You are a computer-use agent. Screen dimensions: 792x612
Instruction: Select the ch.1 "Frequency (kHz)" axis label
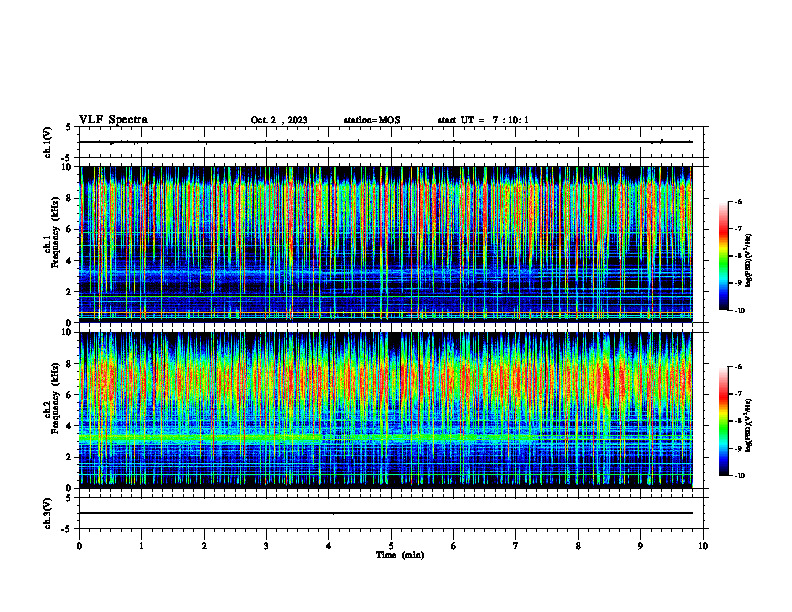[x=54, y=232]
